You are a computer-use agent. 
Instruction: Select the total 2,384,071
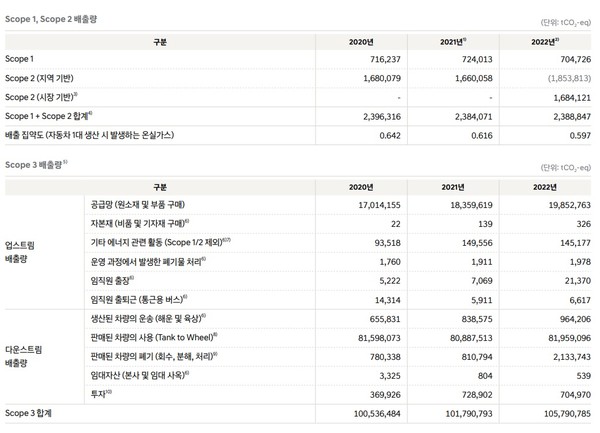click(x=474, y=117)
